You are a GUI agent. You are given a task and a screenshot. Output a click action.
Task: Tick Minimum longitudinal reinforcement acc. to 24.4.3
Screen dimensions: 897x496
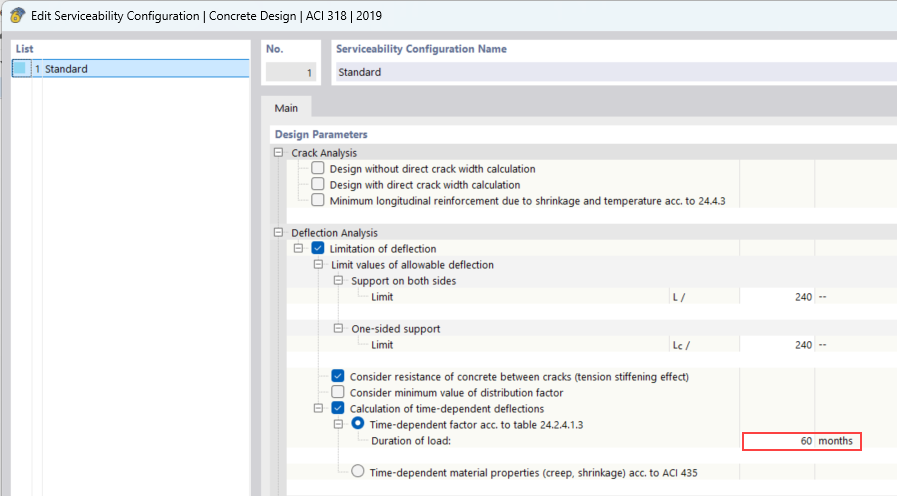(x=318, y=201)
